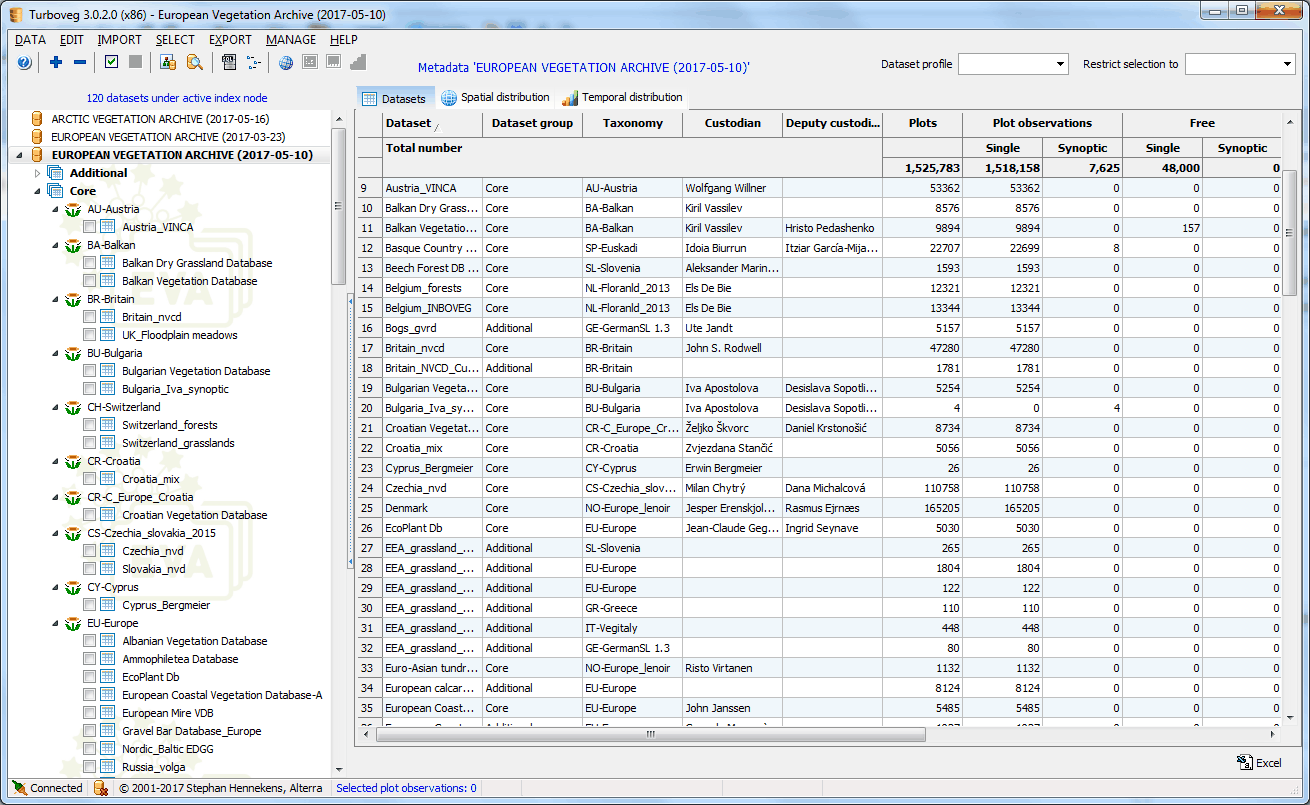The image size is (1310, 805).
Task: Click the magnifier search database toolbar icon
Action: tap(194, 63)
